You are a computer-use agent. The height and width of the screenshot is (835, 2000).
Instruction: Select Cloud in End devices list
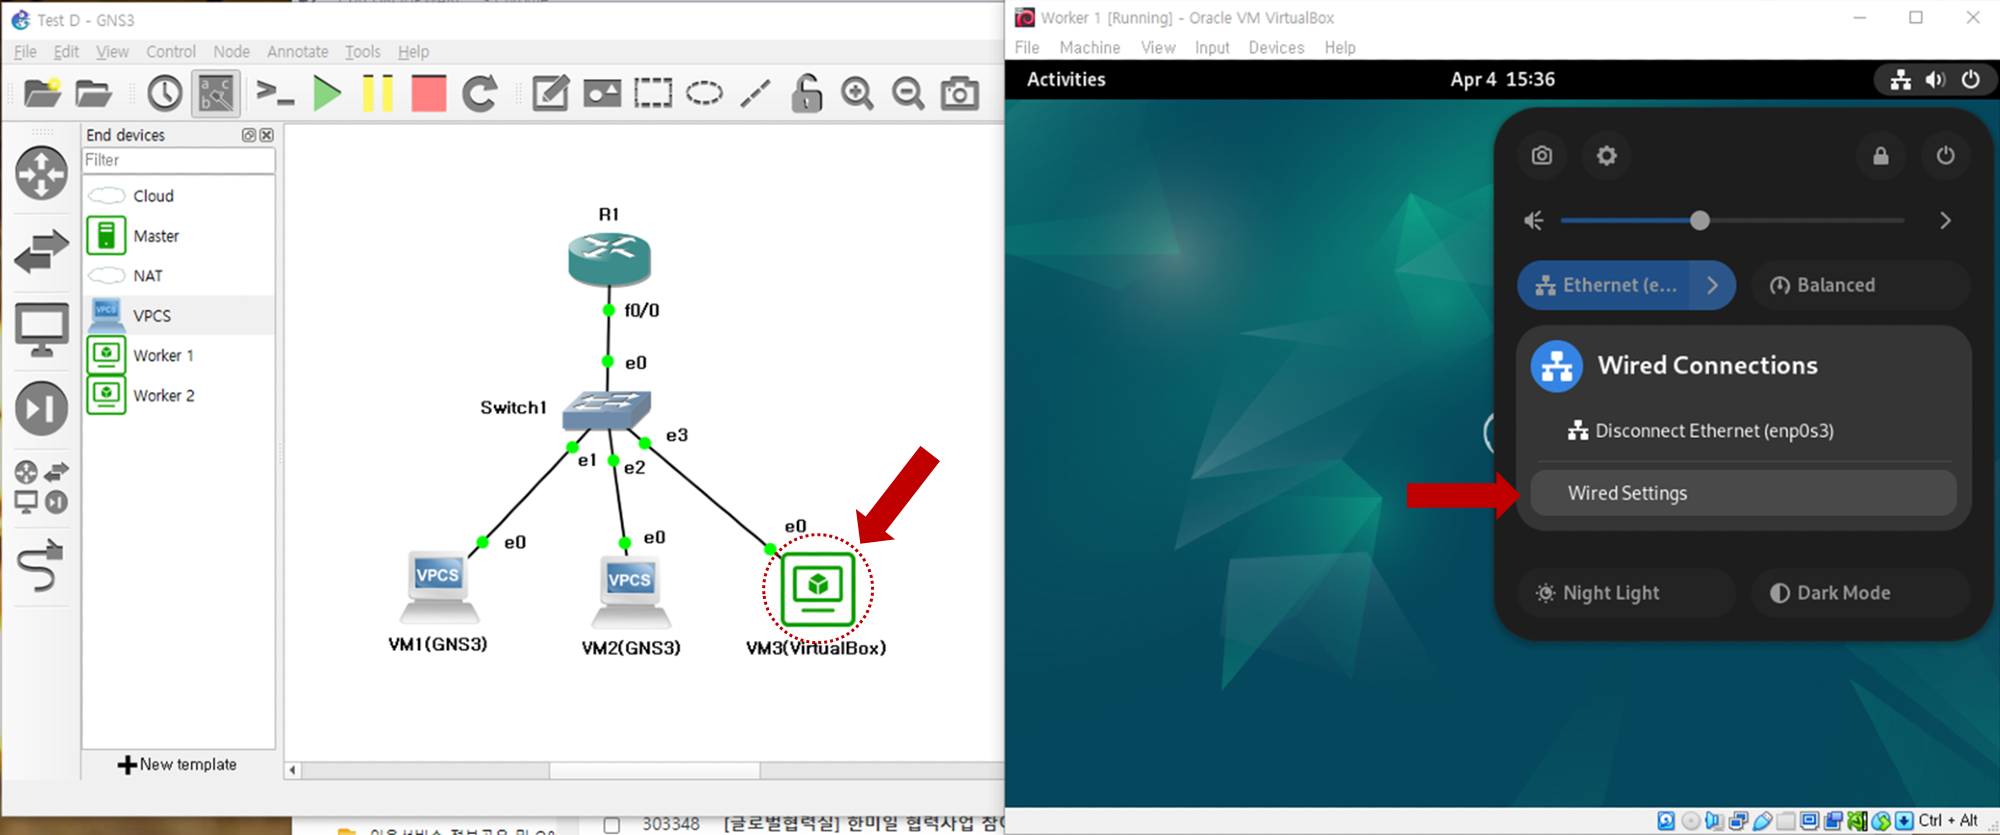pos(178,196)
